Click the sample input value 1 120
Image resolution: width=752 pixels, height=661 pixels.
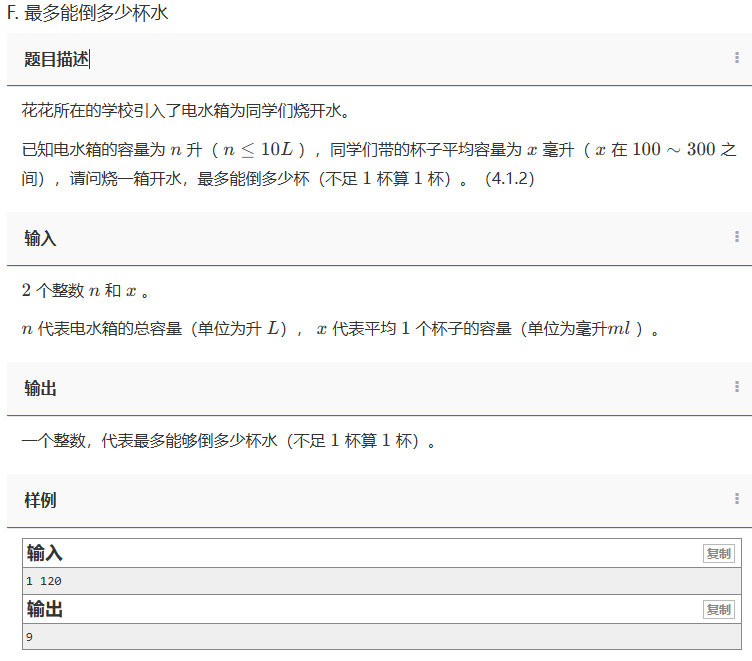point(45,581)
